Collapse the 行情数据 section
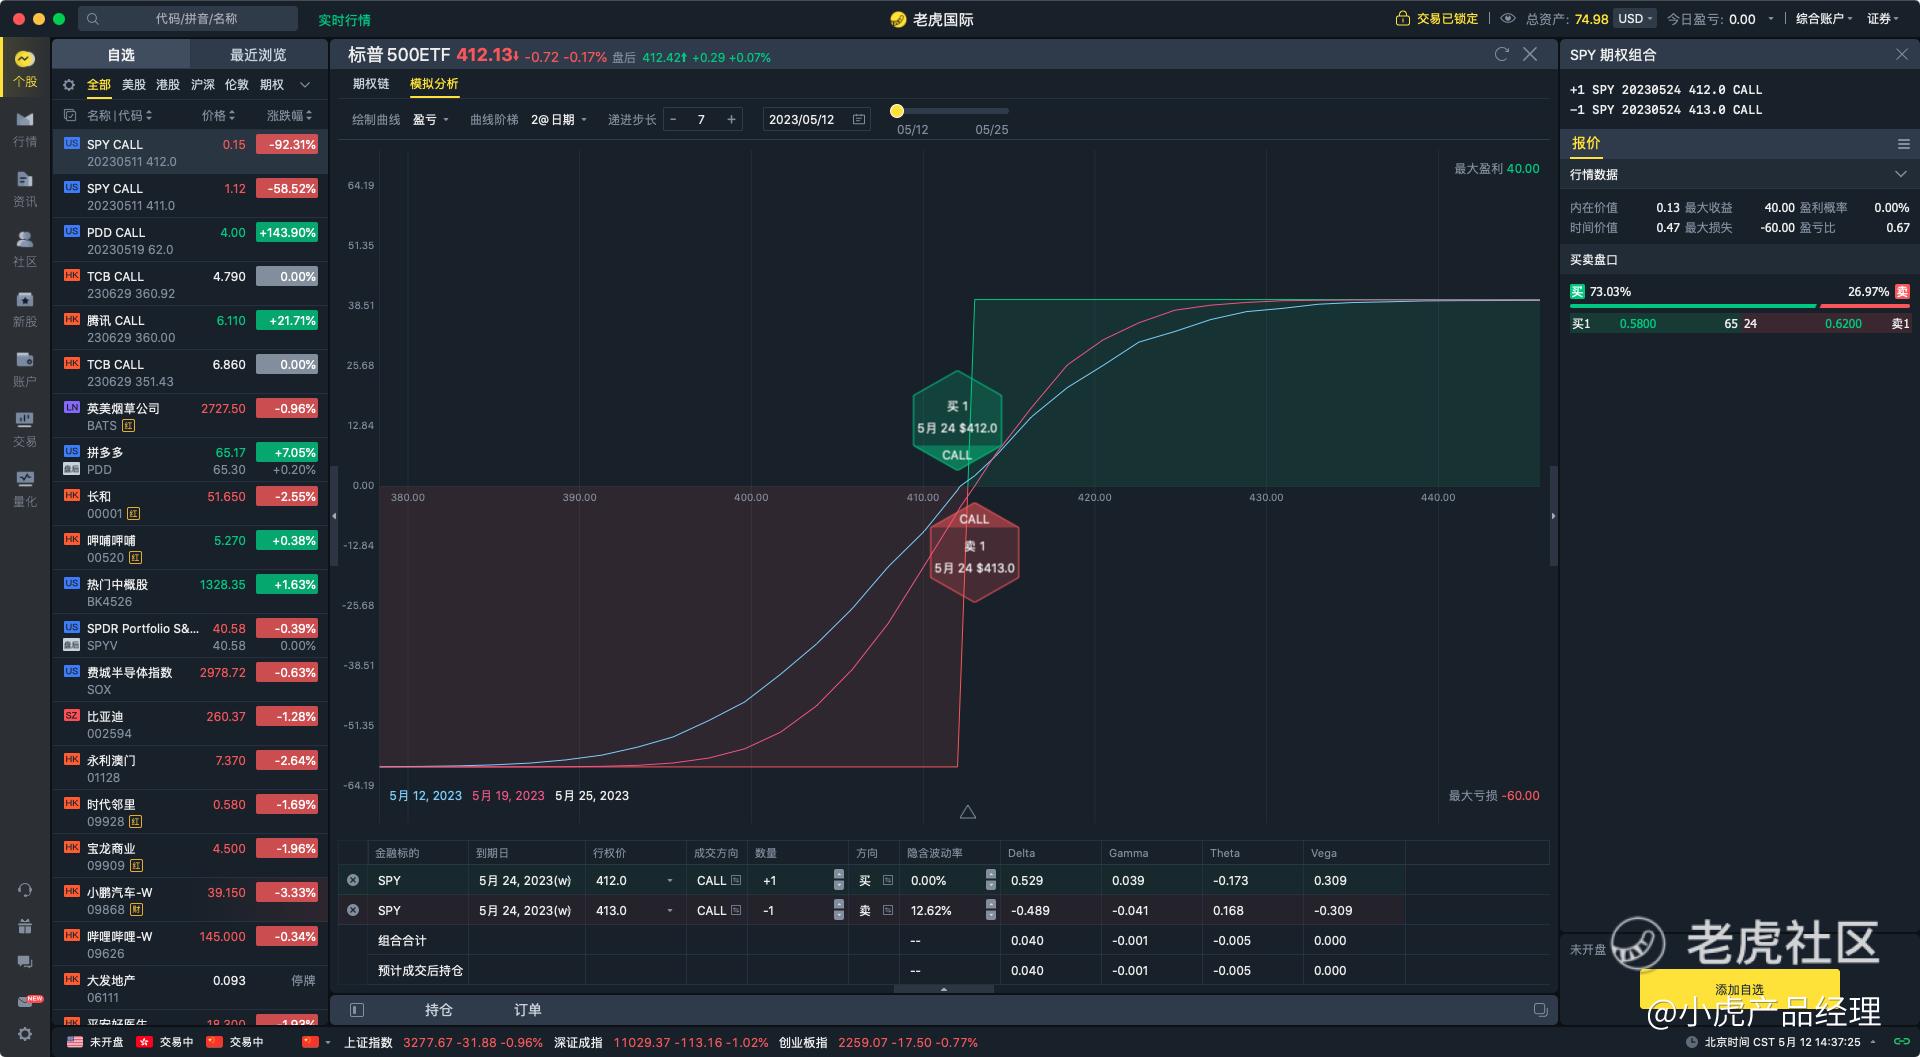This screenshot has width=1920, height=1057. (1900, 175)
